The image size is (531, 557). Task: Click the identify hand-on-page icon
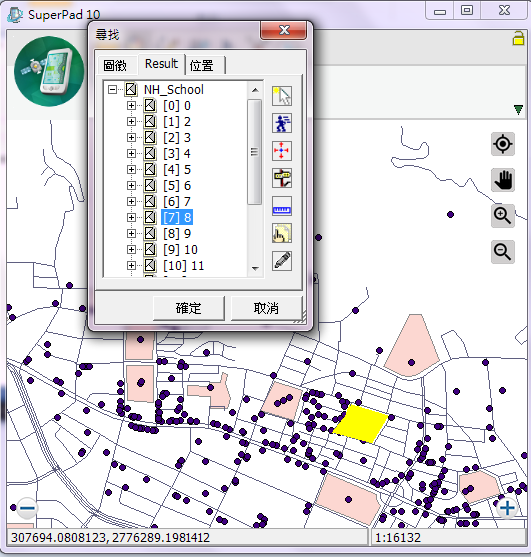282,233
